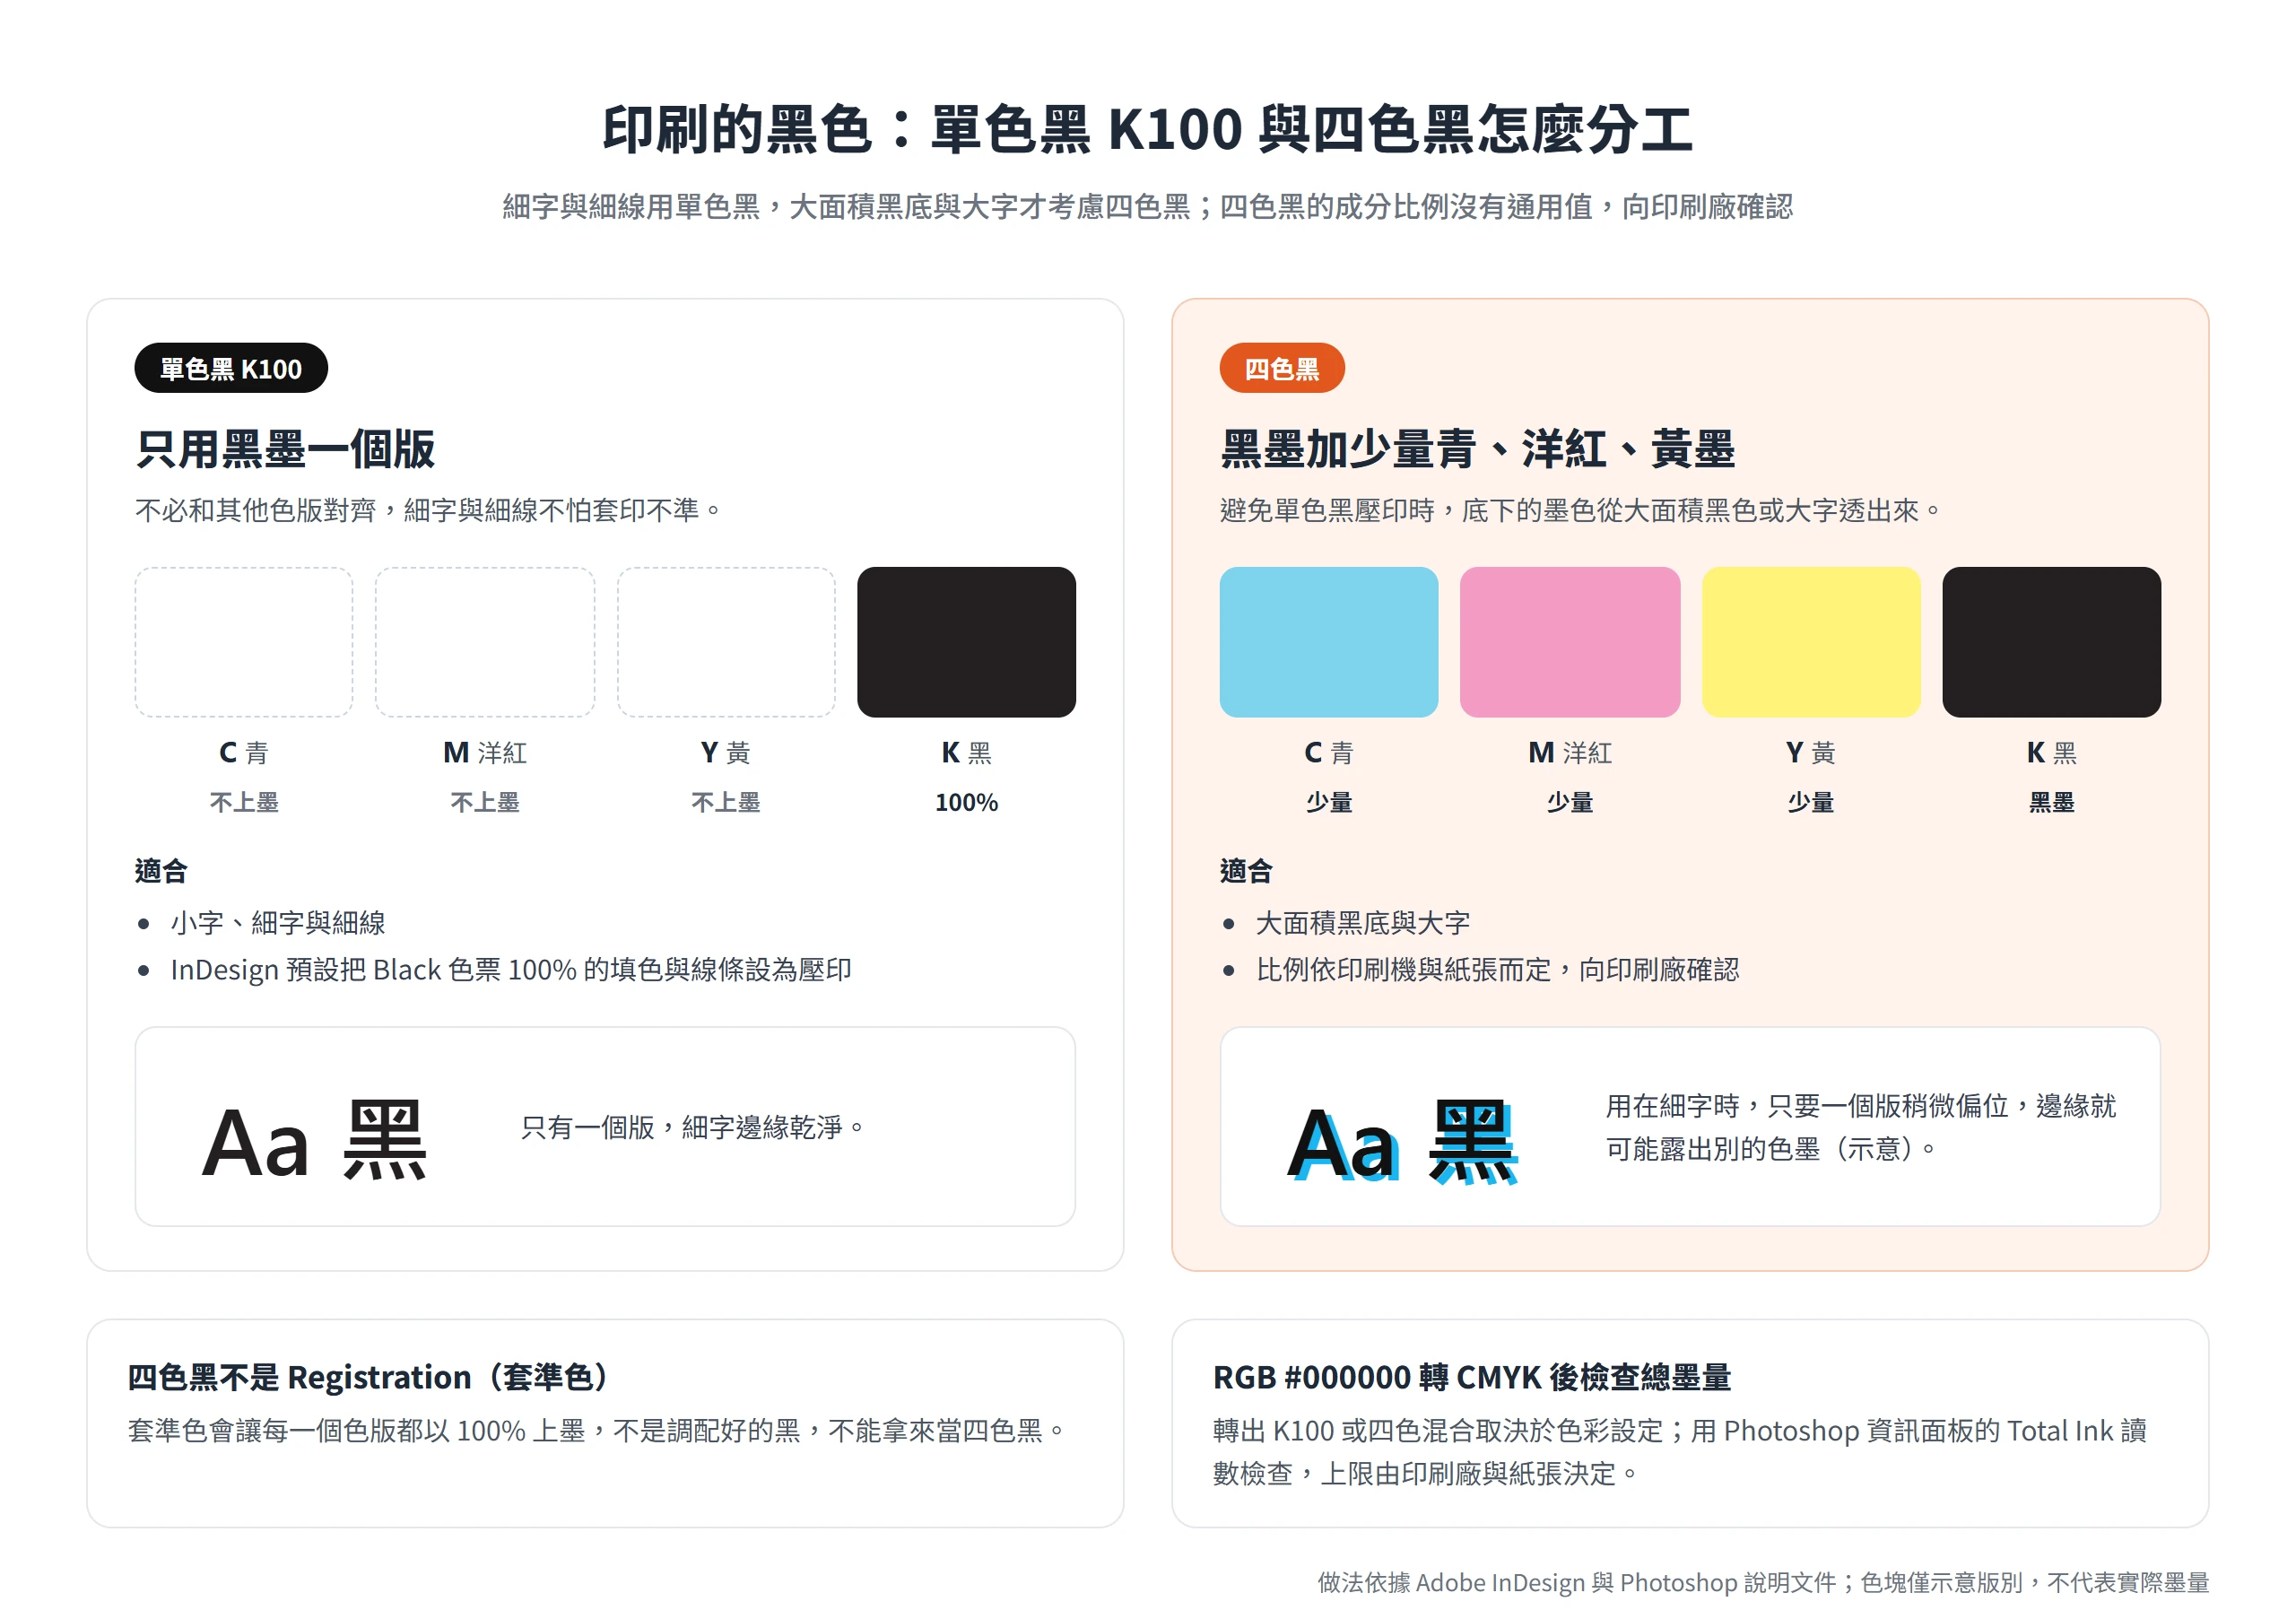Click the heading 只用黑墨一個版
This screenshot has width=2296, height=1619.
click(285, 448)
